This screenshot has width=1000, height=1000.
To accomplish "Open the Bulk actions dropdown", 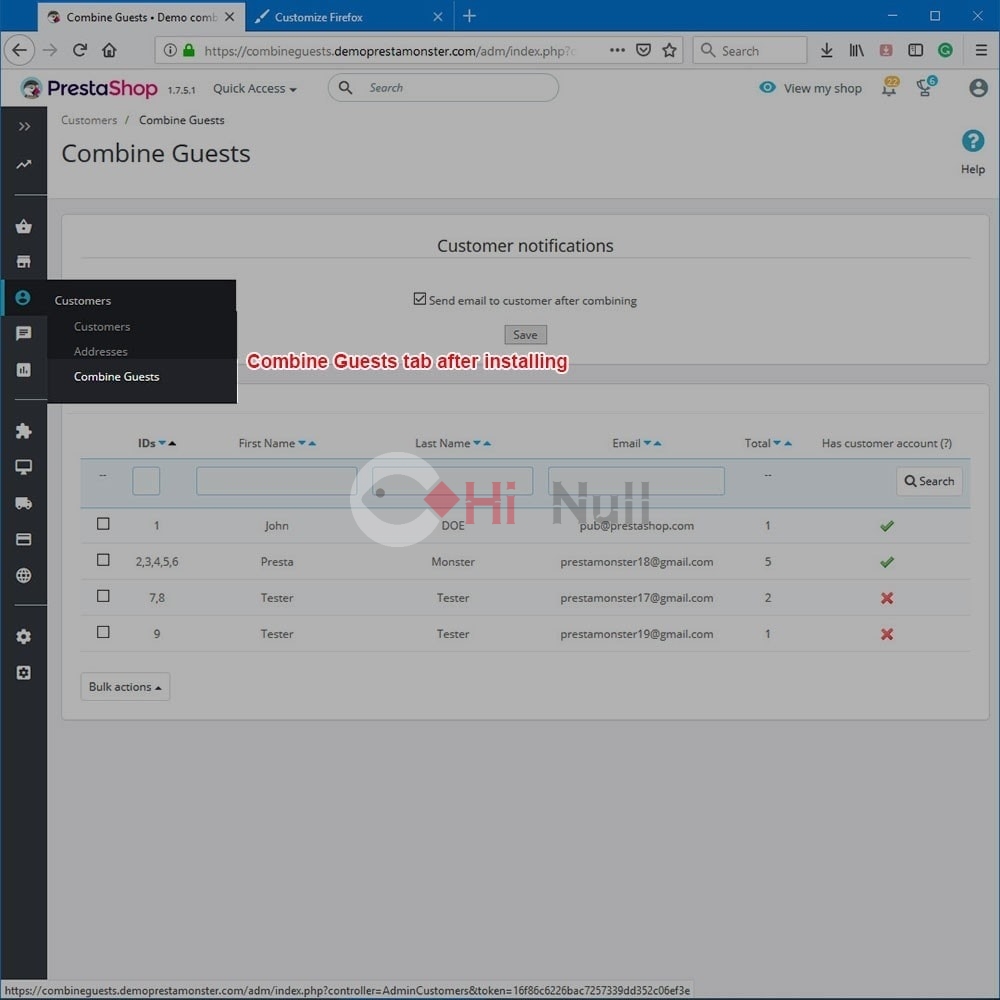I will (125, 687).
